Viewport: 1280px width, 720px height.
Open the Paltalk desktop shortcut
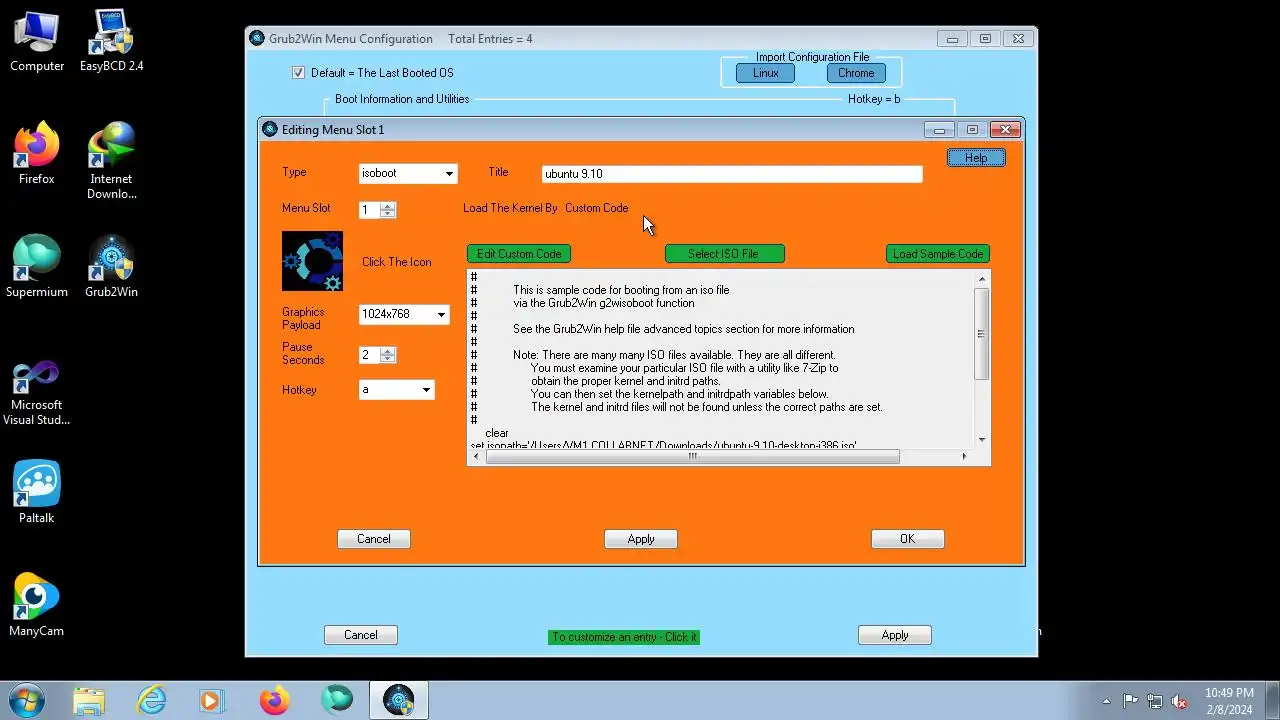[37, 493]
